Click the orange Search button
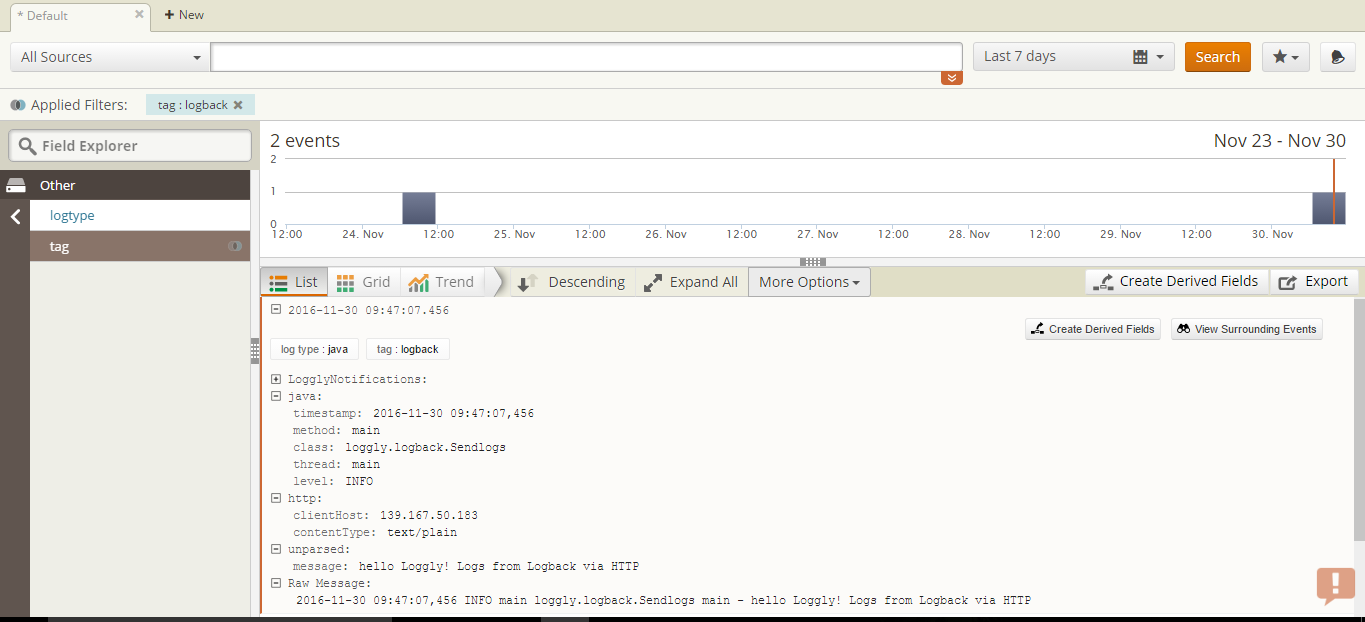 tap(1217, 57)
